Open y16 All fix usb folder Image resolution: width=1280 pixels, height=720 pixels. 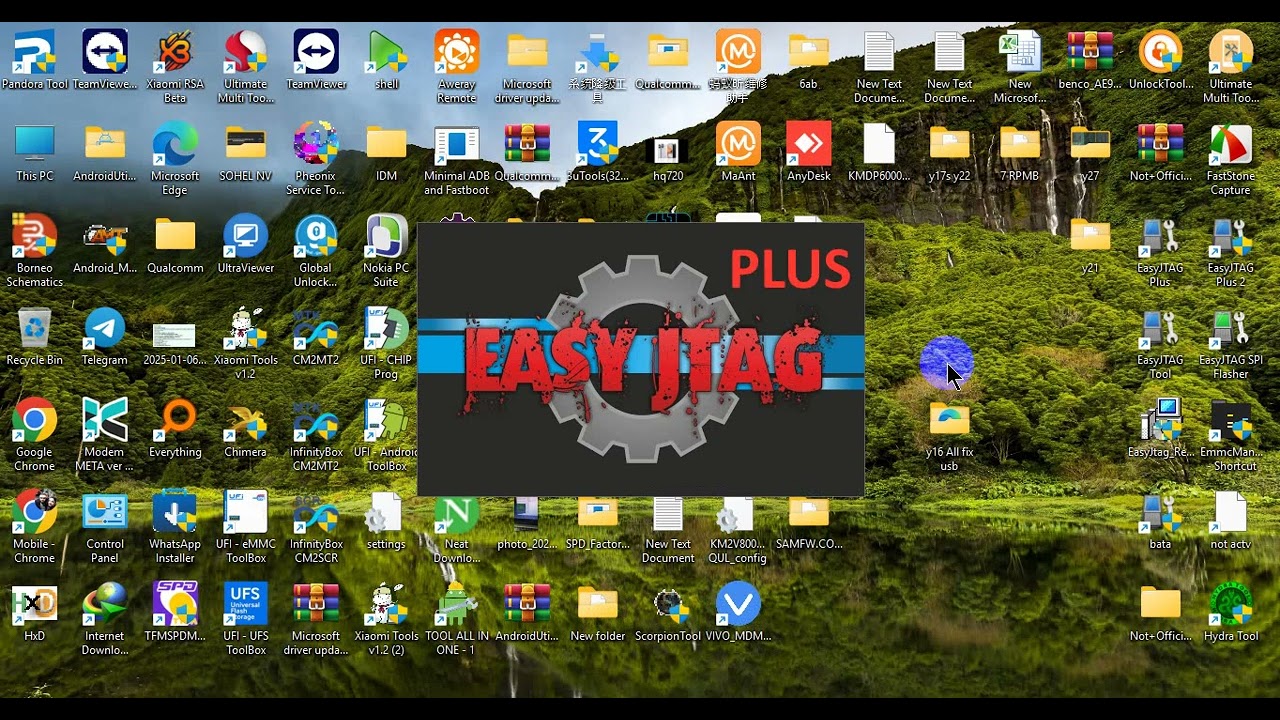949,435
